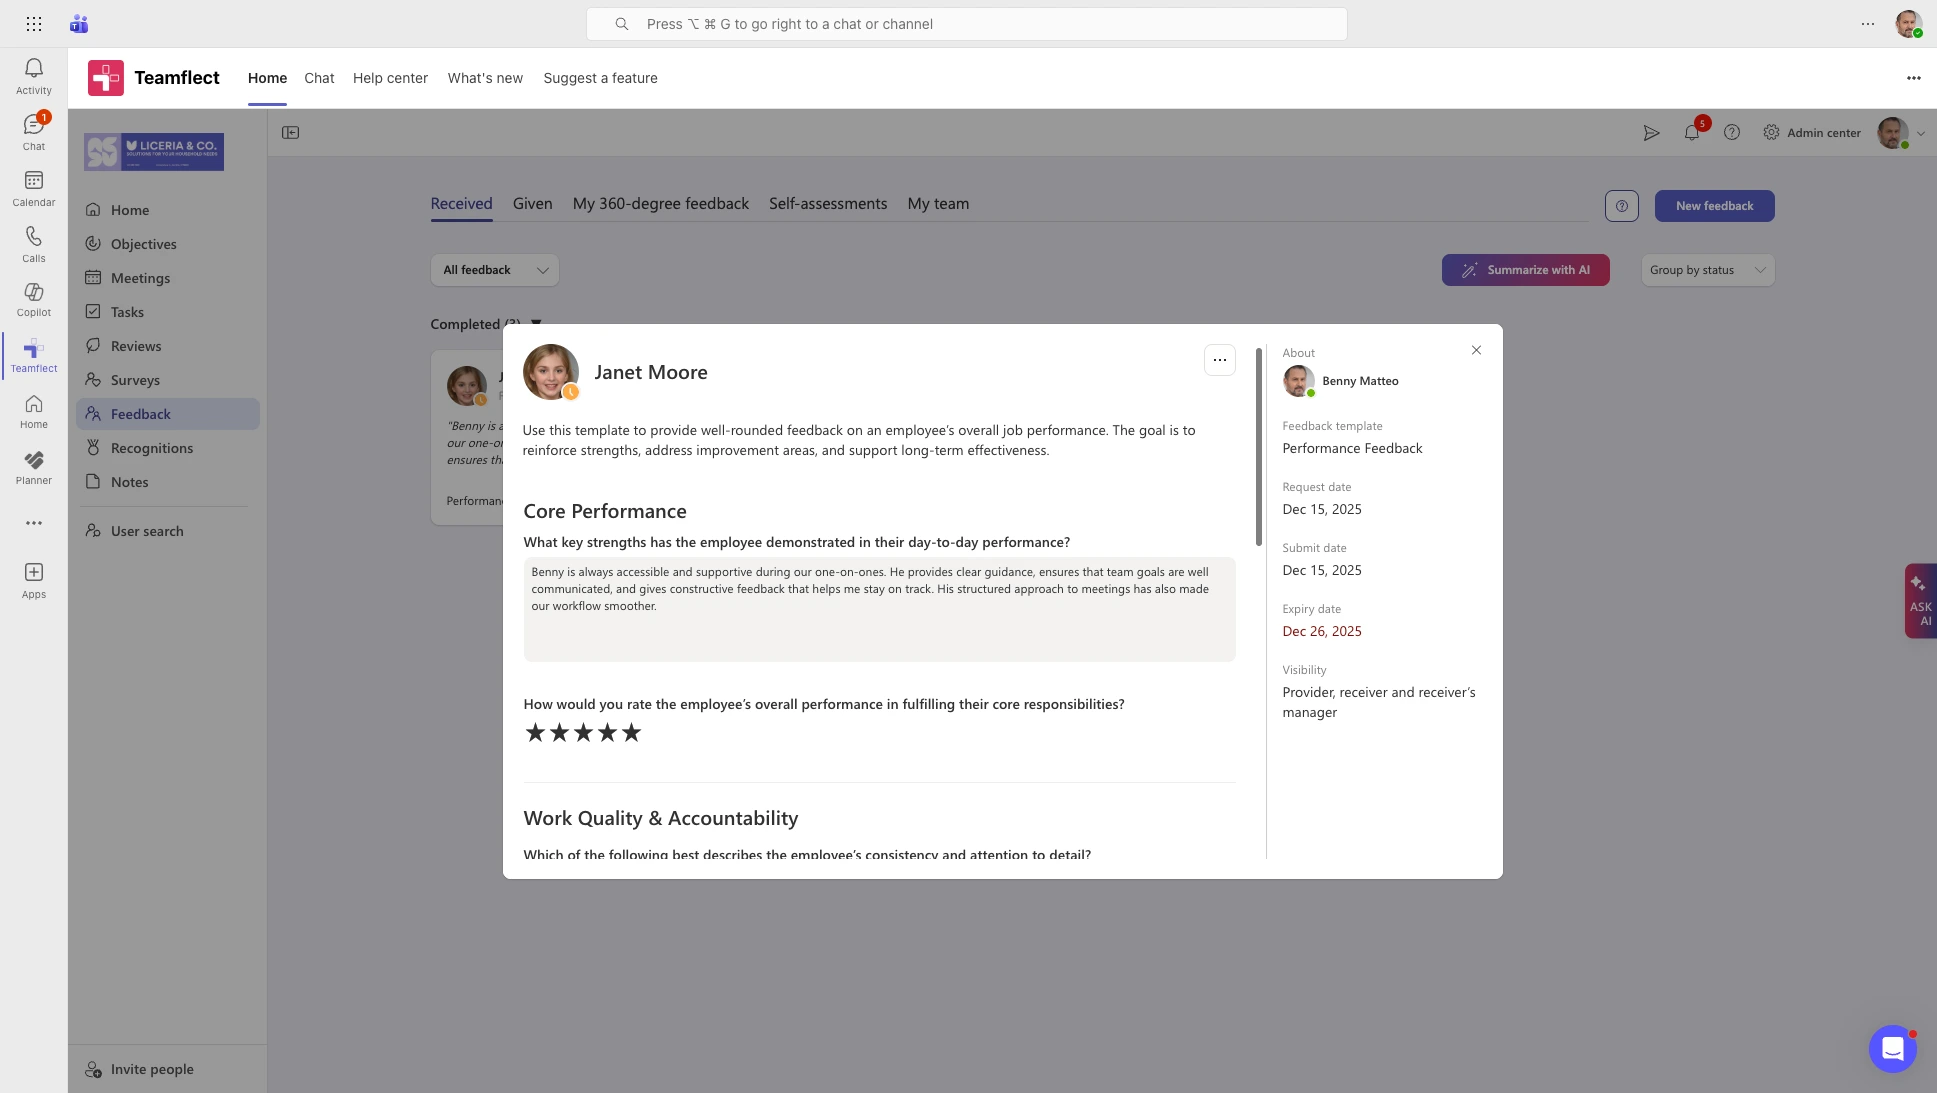Open the Planner app icon
The width and height of the screenshot is (1937, 1093).
[34, 466]
